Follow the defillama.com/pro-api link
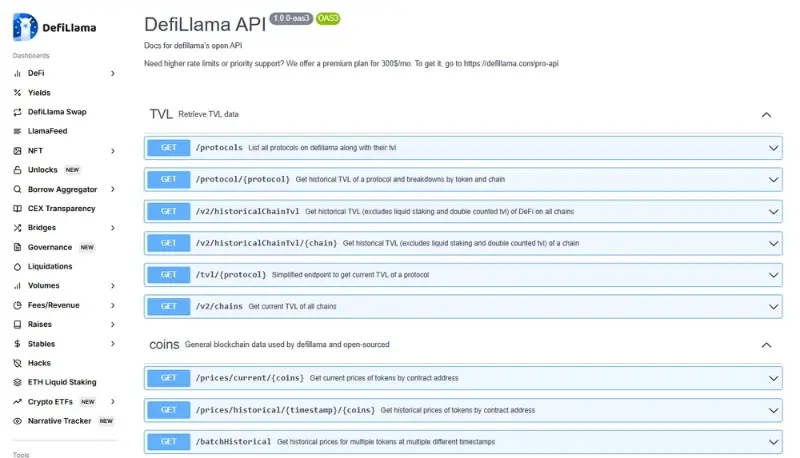Image resolution: width=800 pixels, height=458 pixels. (511, 64)
